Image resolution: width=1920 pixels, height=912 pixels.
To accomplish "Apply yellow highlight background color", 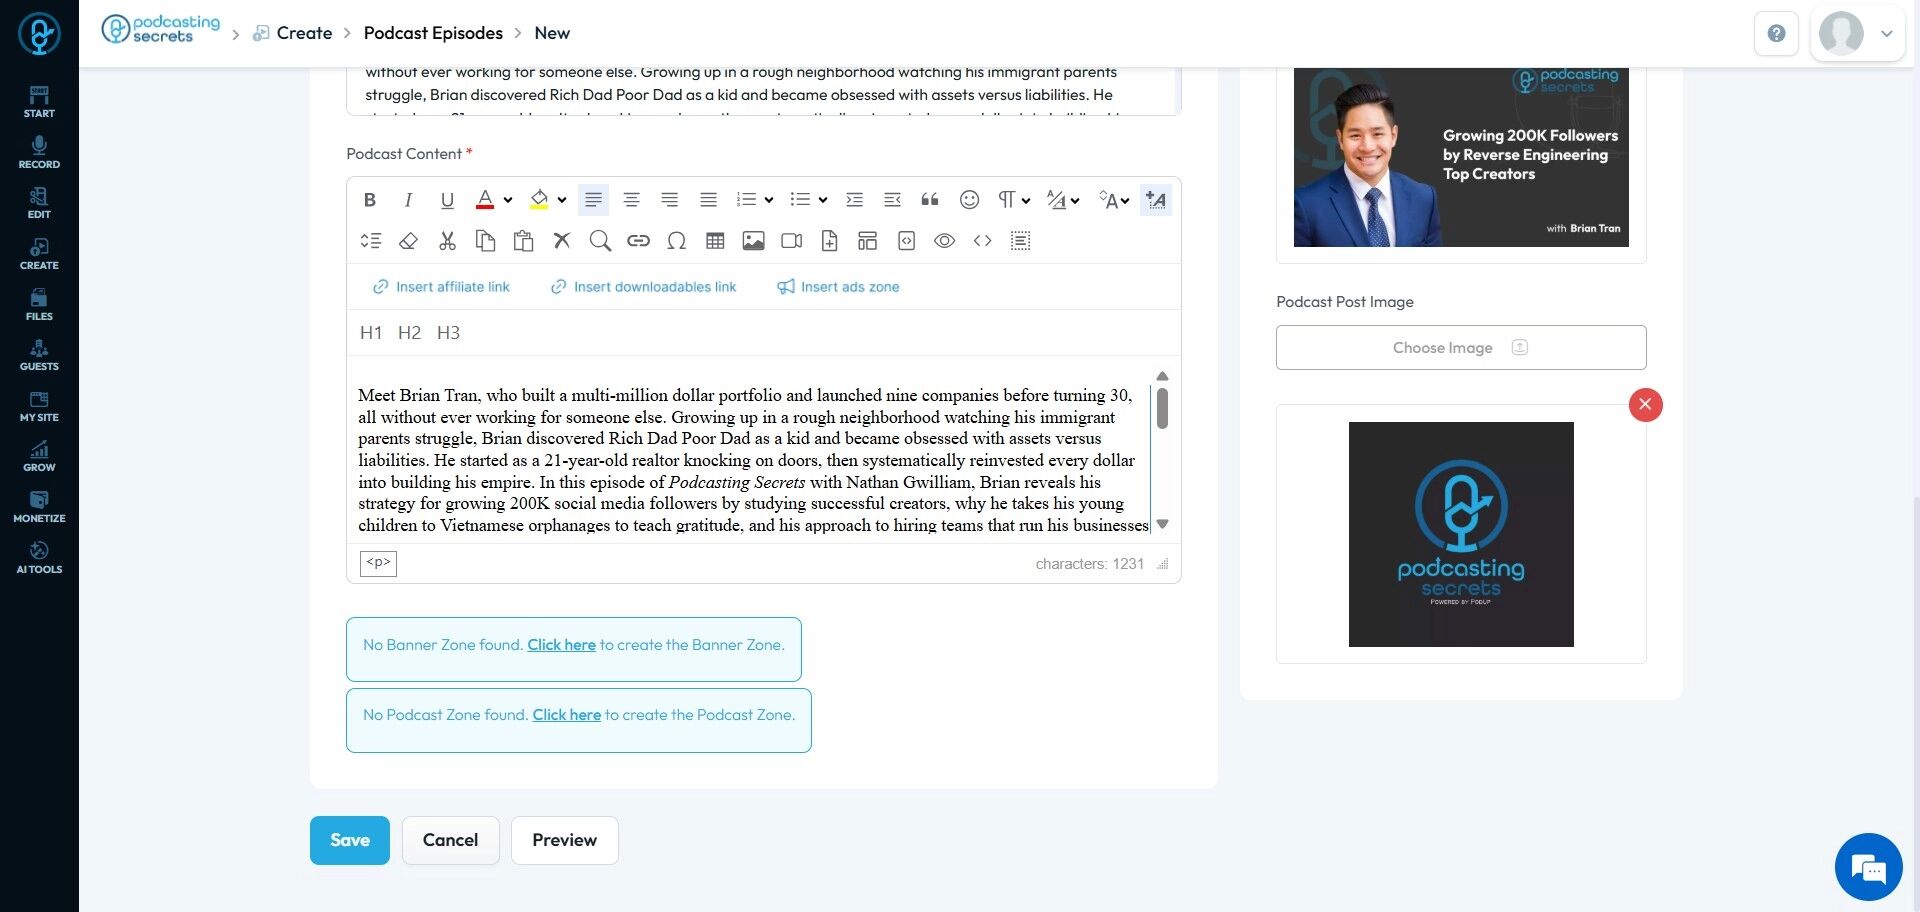I will pyautogui.click(x=539, y=200).
